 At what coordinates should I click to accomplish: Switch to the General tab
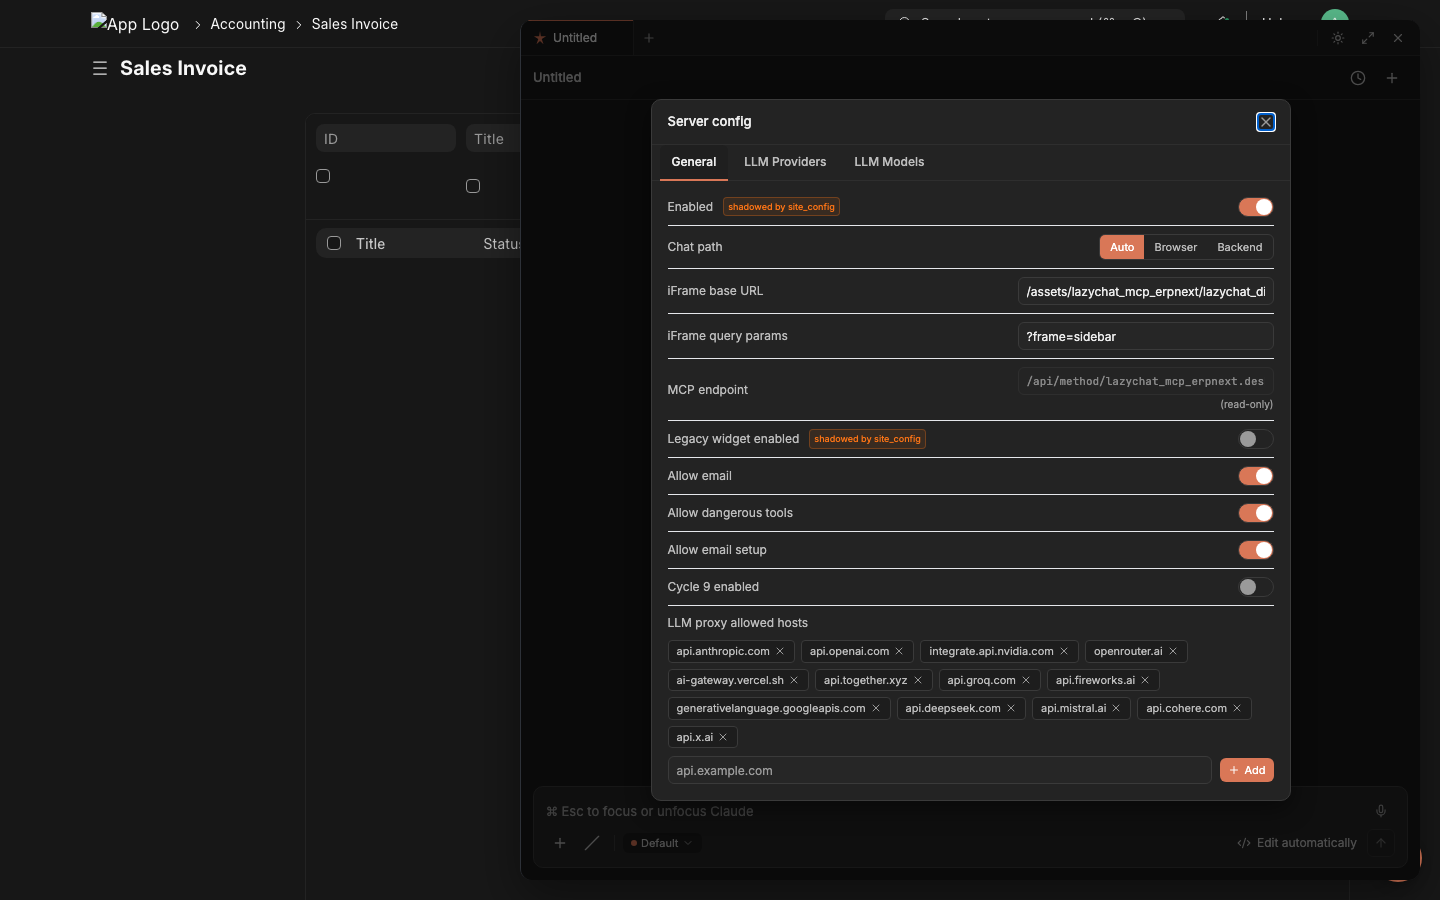pyautogui.click(x=694, y=162)
